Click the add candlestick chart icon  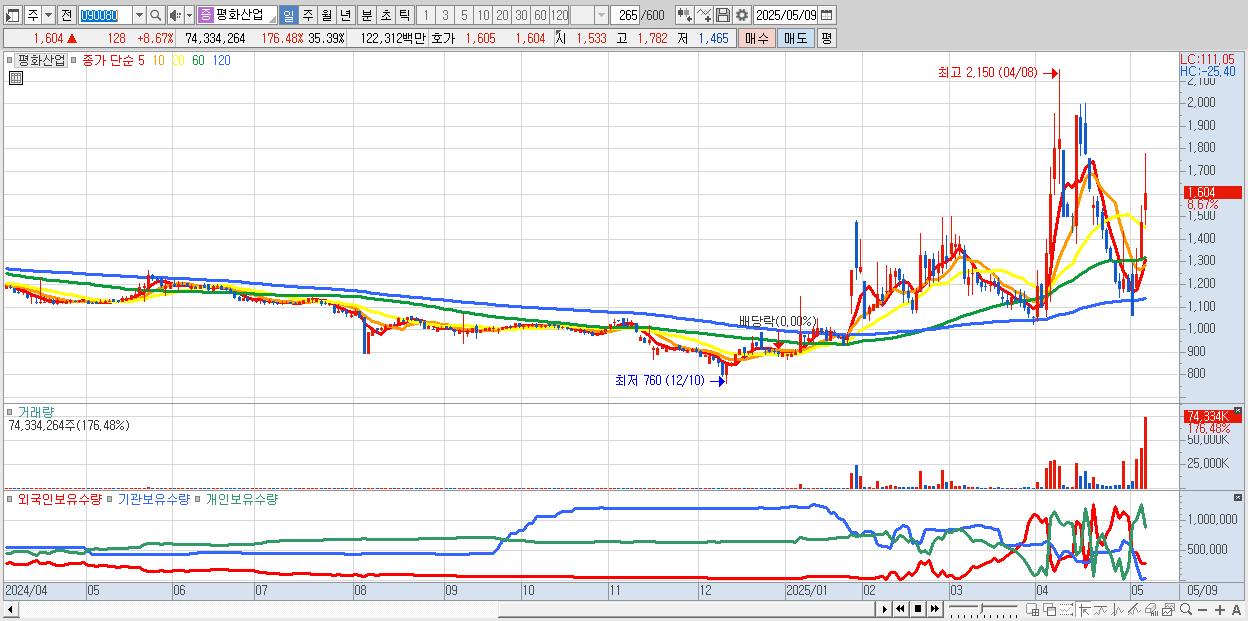(684, 15)
